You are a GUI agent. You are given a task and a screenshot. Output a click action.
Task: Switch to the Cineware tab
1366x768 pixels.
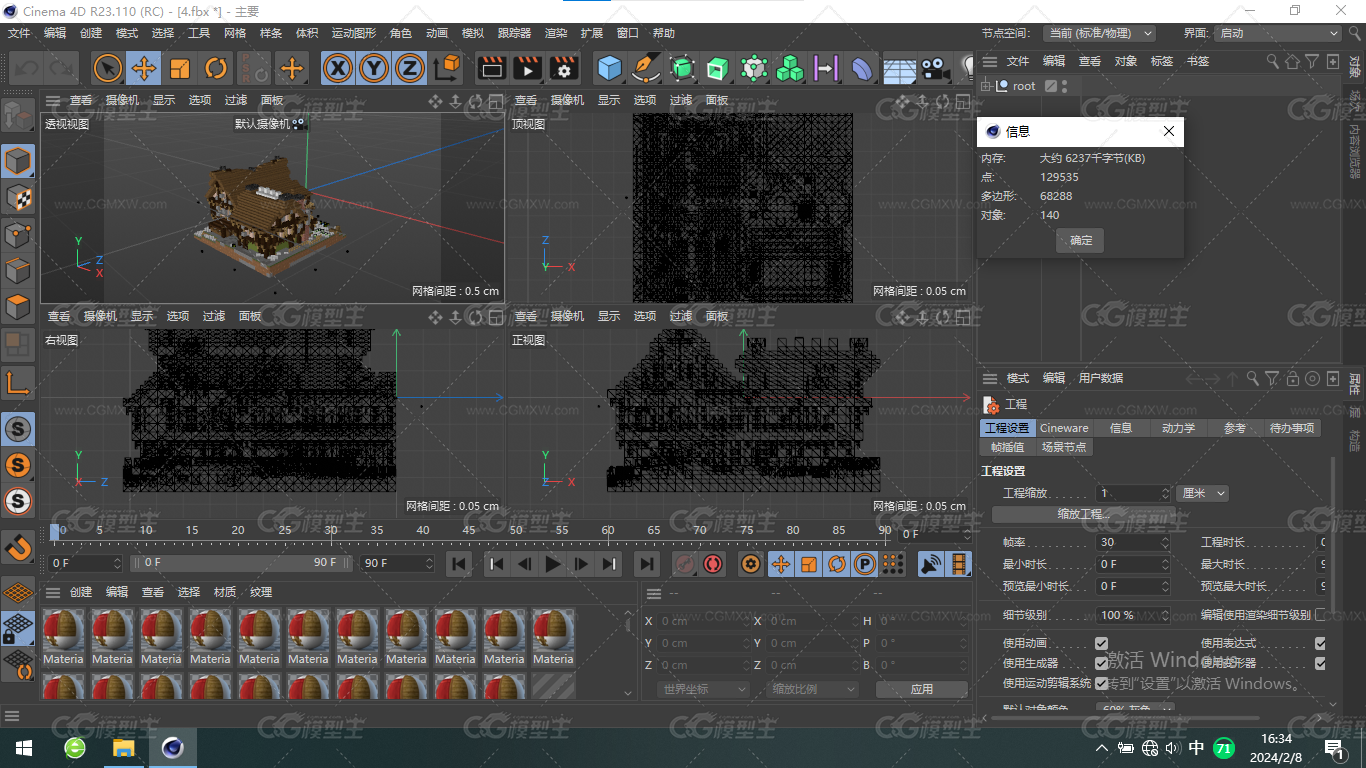point(1064,428)
